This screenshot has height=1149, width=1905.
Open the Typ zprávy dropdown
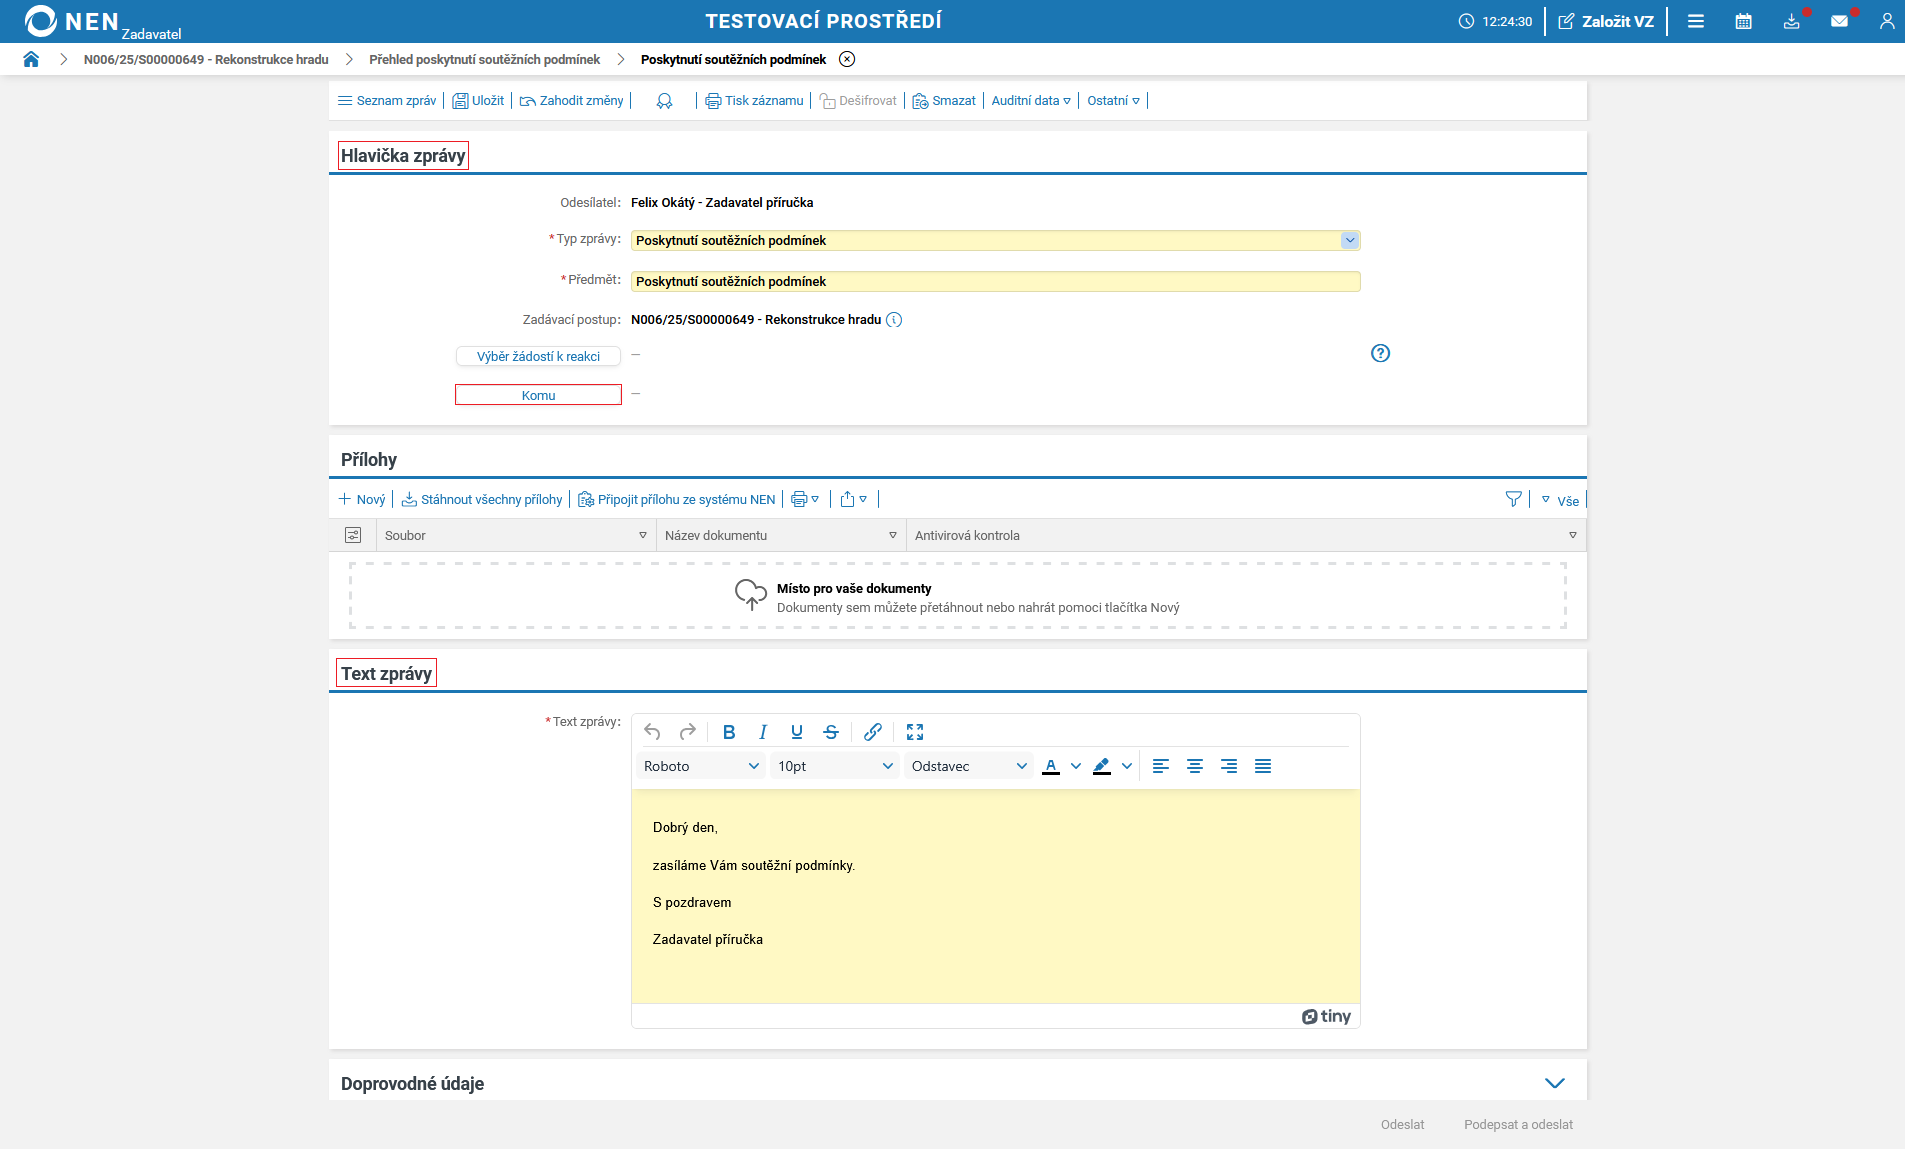click(x=1349, y=240)
